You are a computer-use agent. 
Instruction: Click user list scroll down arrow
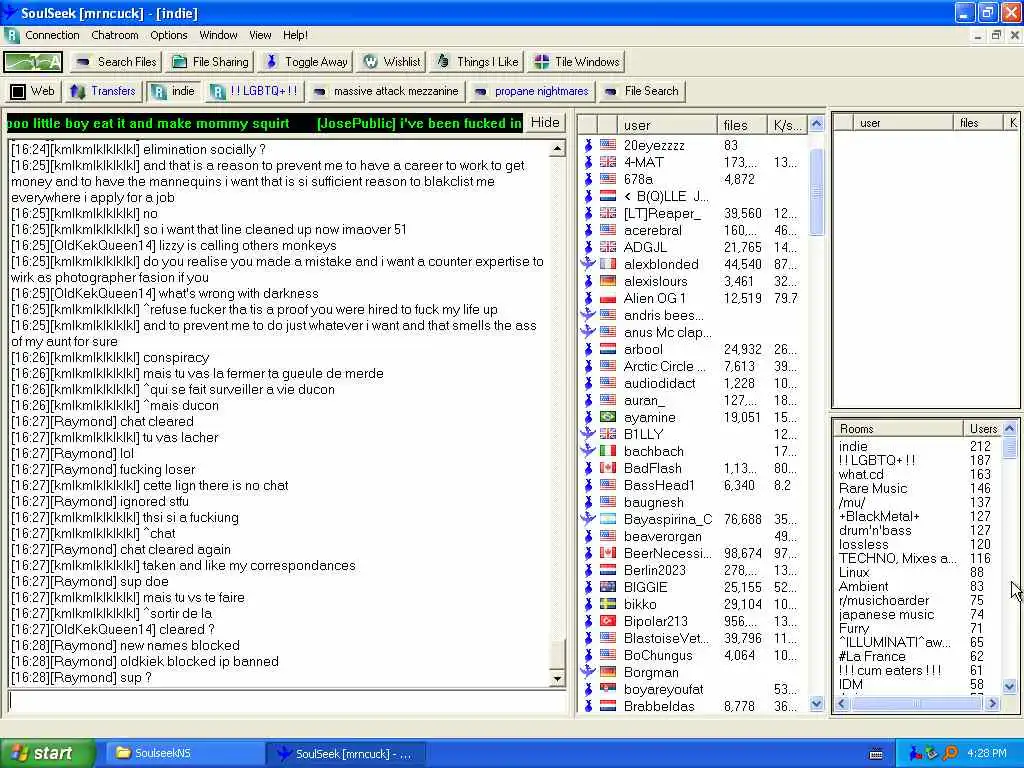coord(816,703)
